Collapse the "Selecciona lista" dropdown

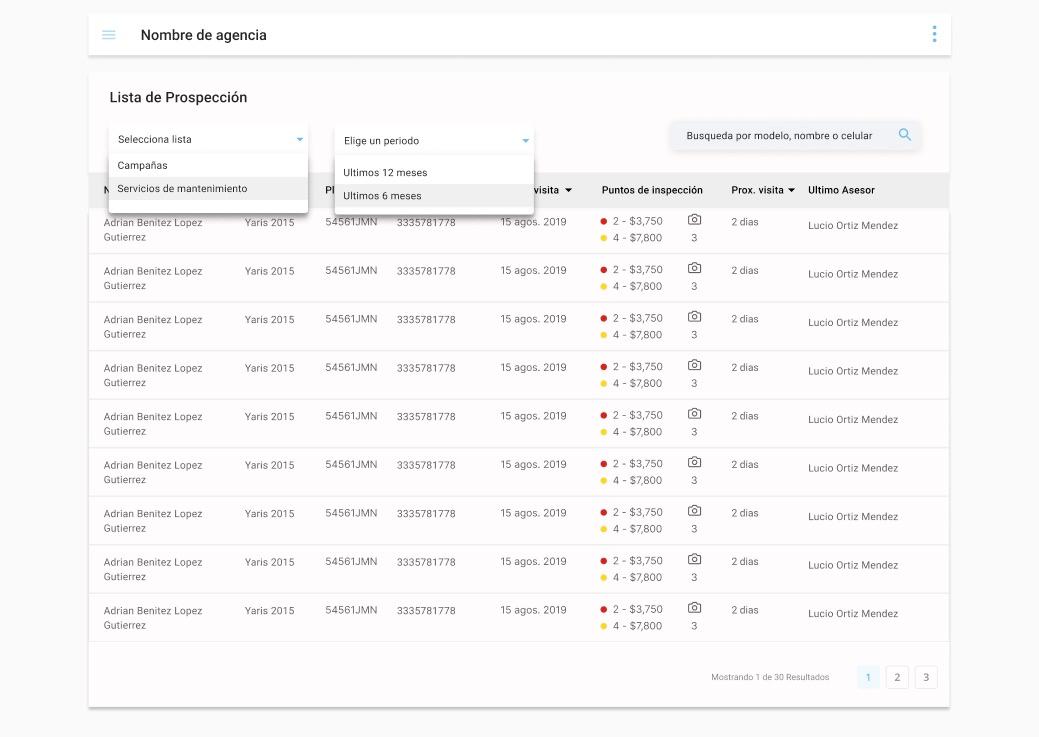(x=208, y=139)
